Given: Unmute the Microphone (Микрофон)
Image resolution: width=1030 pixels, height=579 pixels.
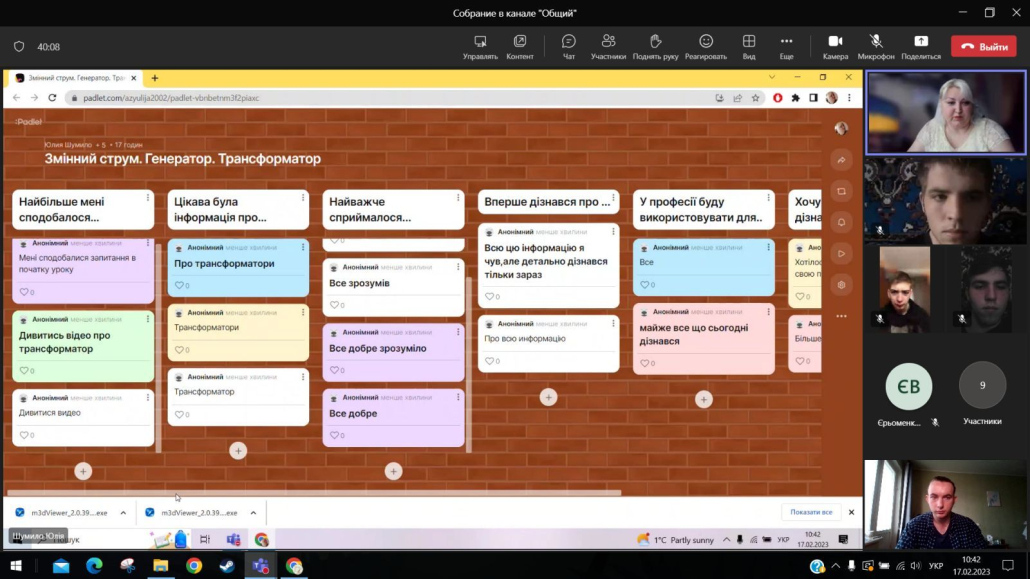Looking at the screenshot, I should [x=876, y=42].
